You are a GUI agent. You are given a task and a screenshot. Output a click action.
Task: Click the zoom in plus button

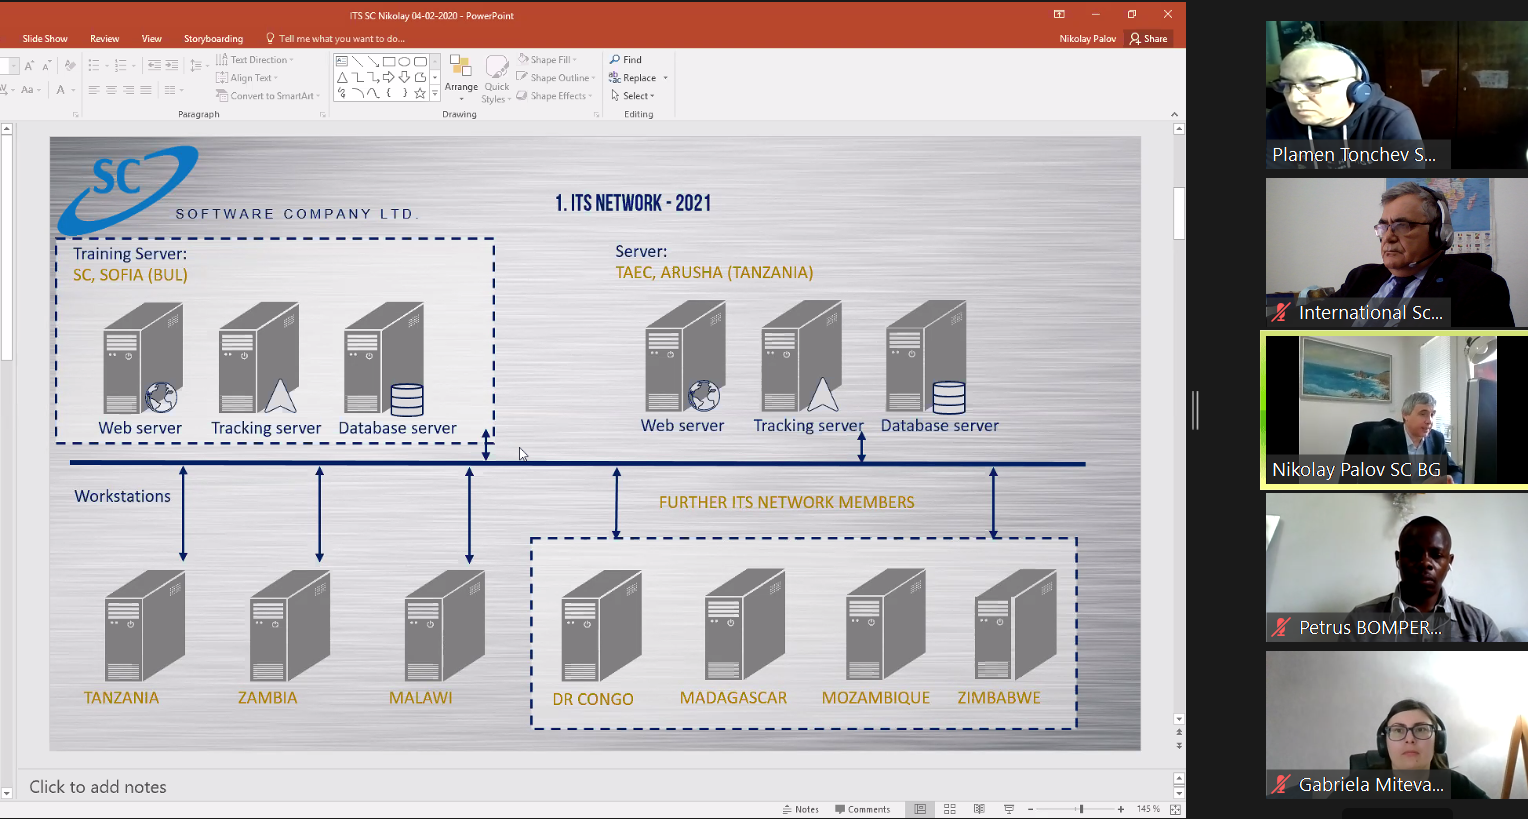[1121, 809]
